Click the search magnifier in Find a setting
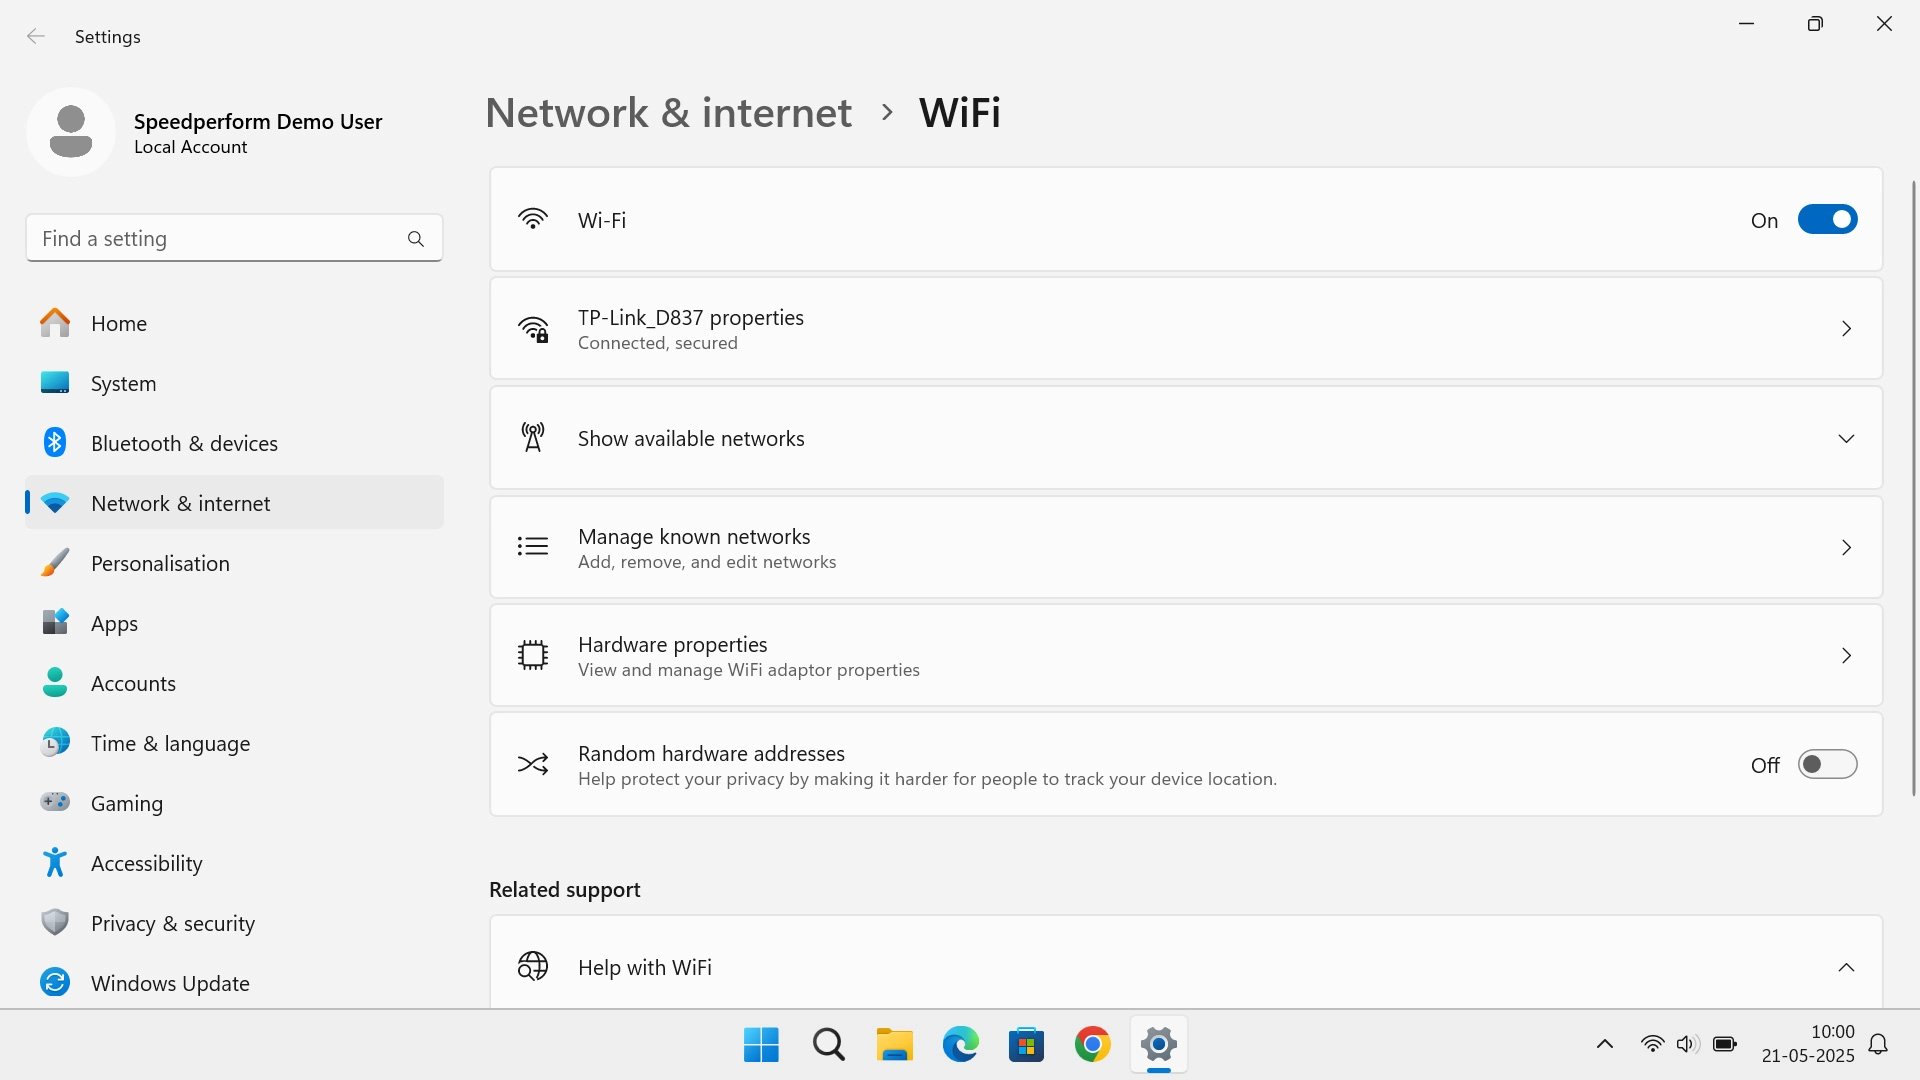 416,238
